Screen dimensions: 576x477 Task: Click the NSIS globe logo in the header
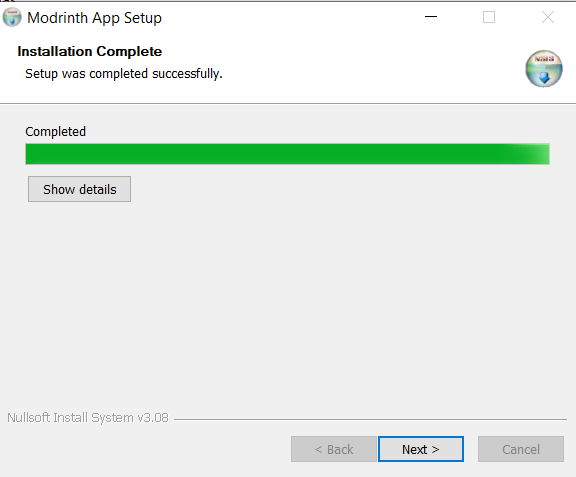pos(544,69)
